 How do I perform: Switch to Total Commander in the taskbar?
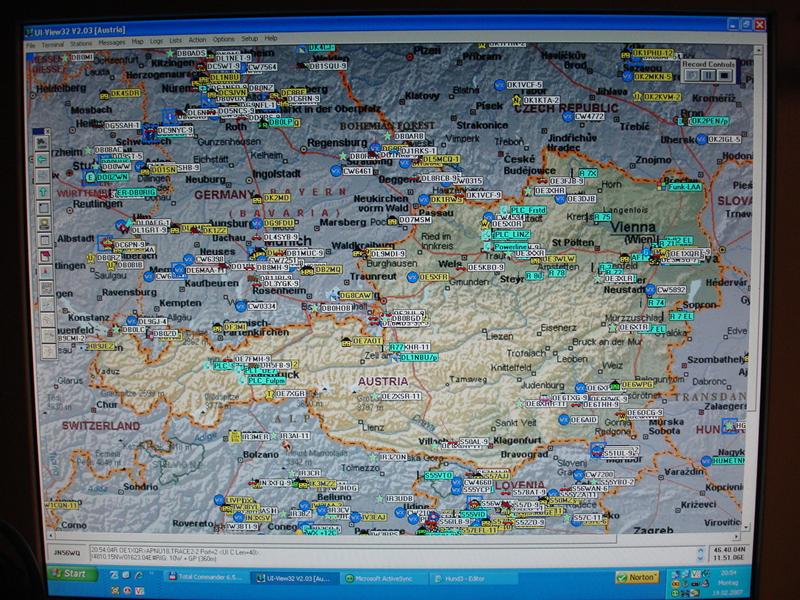[206, 577]
